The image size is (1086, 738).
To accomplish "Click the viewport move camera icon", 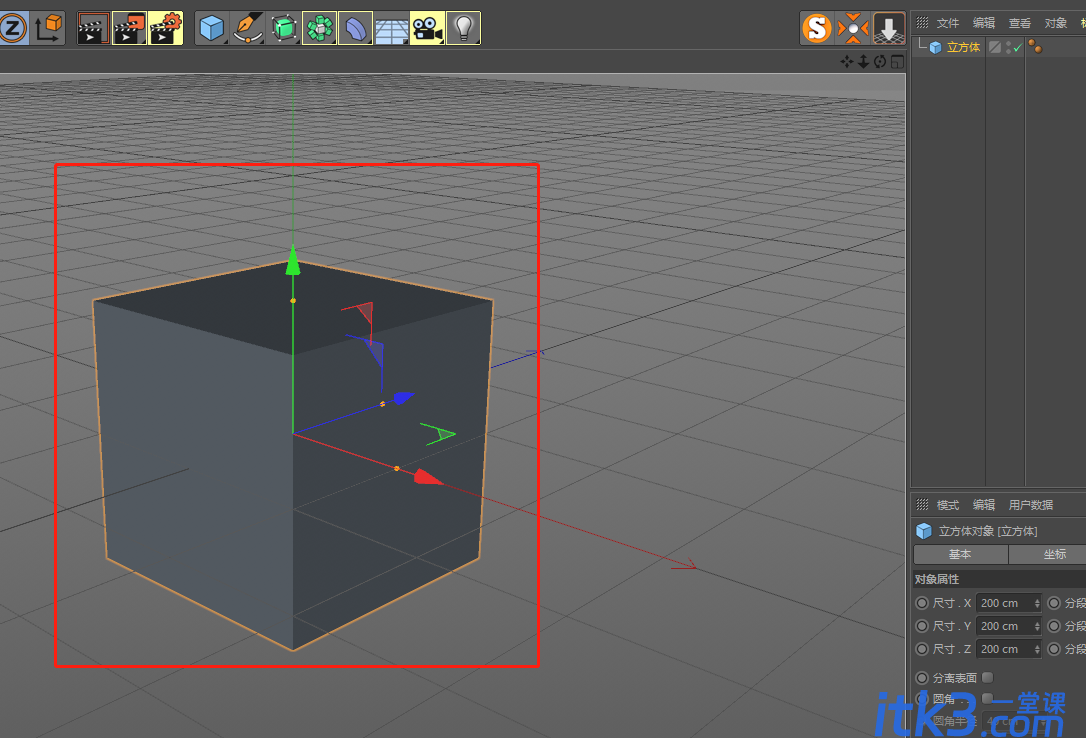I will 847,62.
